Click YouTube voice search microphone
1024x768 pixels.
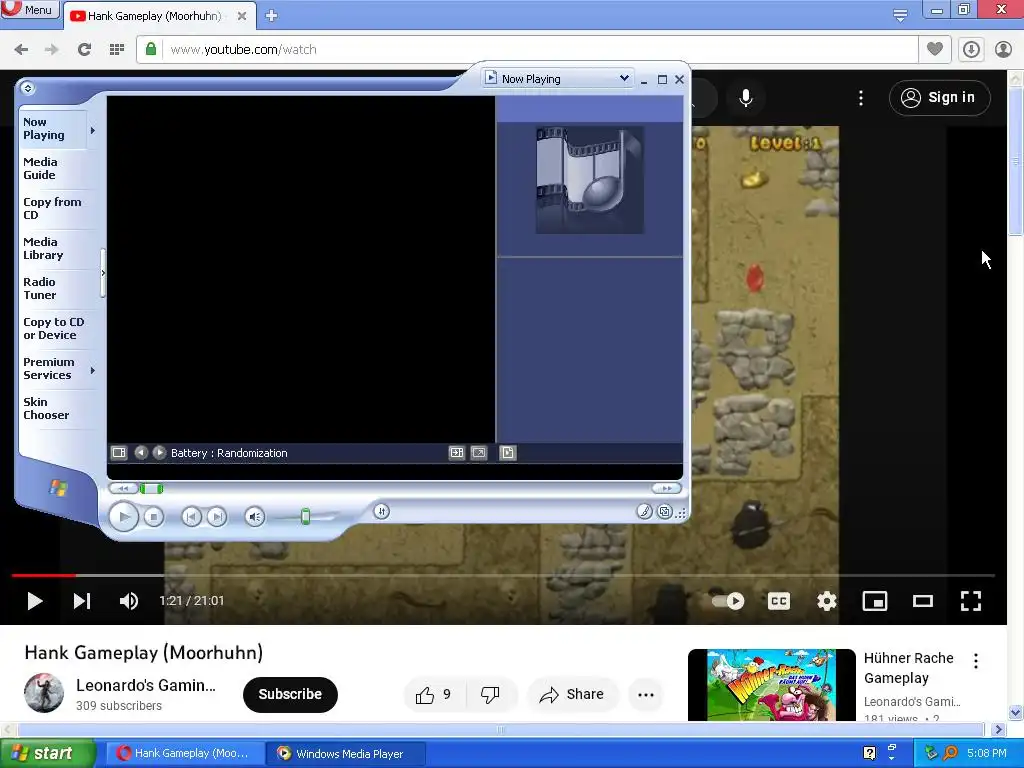coord(746,98)
